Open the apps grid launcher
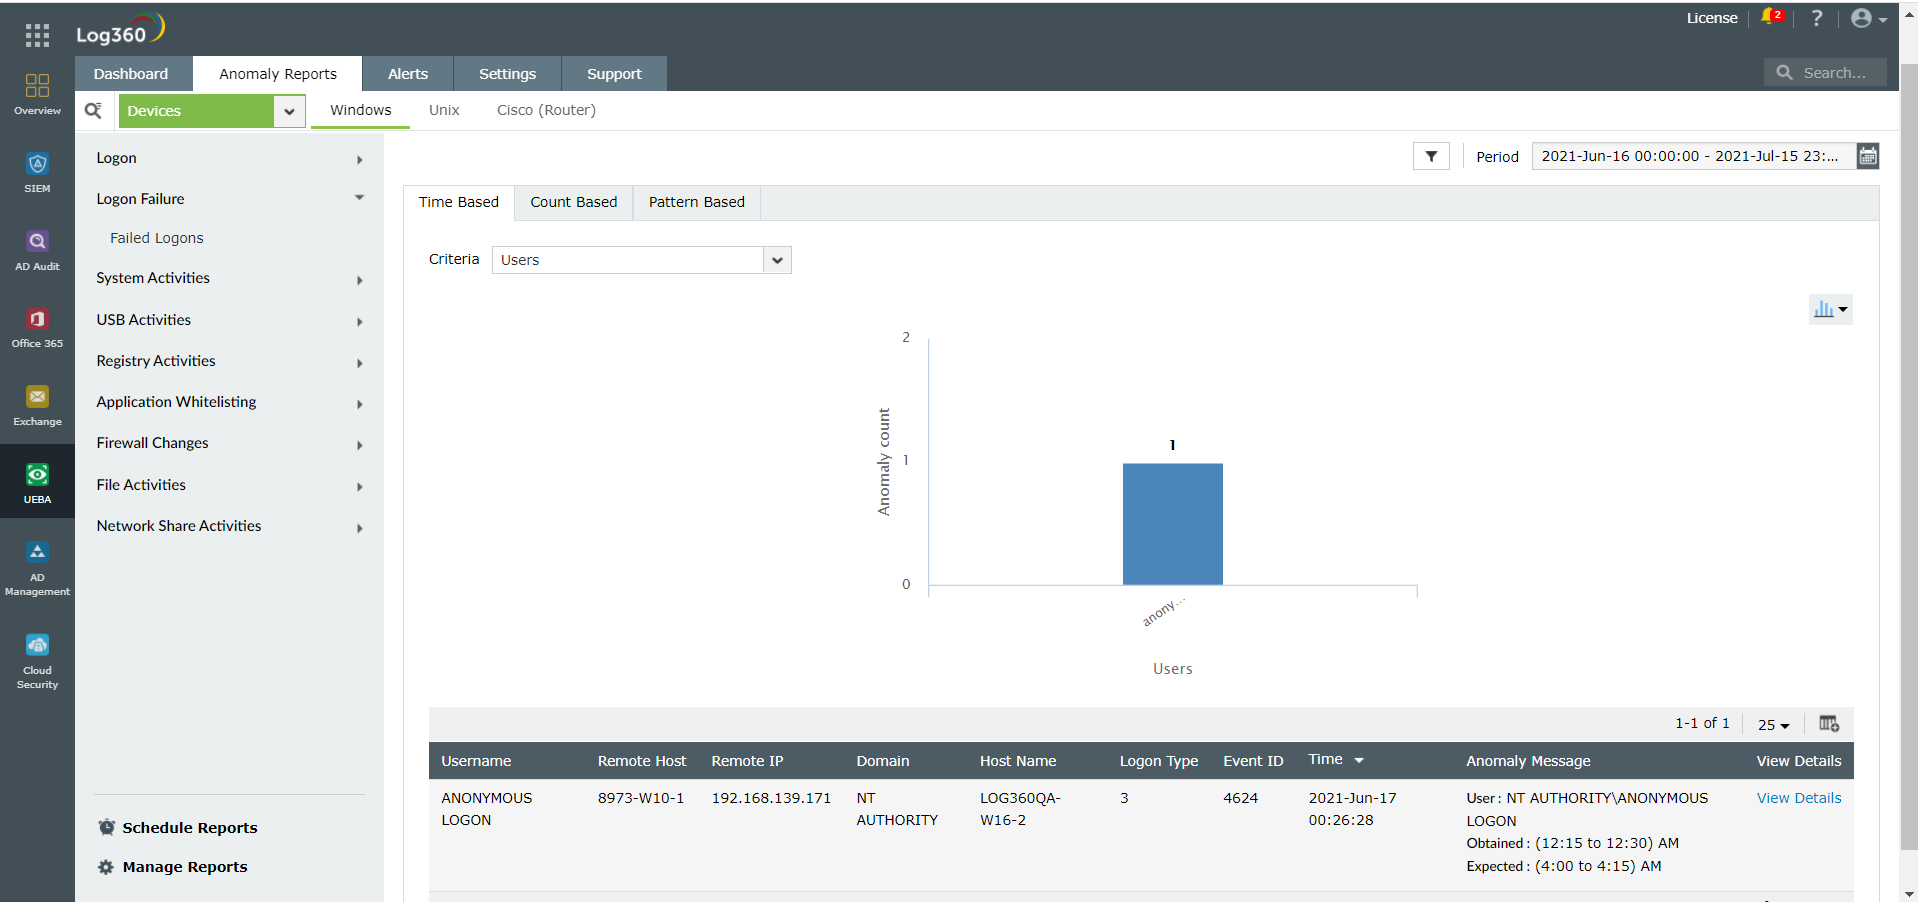1918x902 pixels. pyautogui.click(x=37, y=36)
